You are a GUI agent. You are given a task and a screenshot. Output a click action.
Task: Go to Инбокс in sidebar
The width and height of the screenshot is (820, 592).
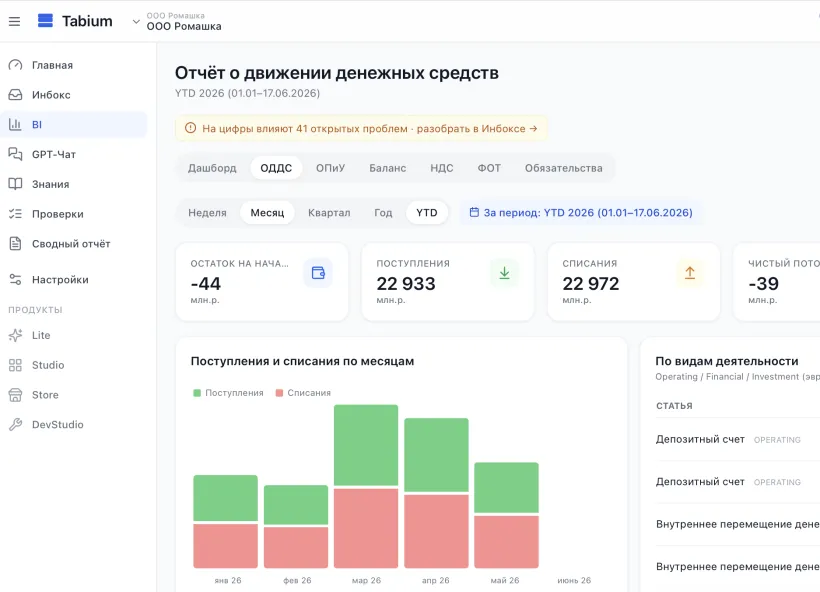pyautogui.click(x=73, y=95)
